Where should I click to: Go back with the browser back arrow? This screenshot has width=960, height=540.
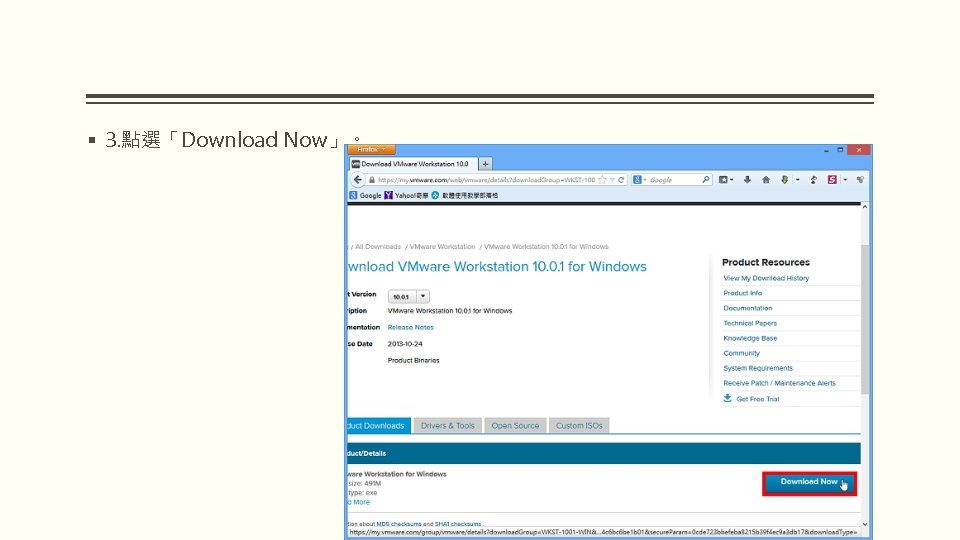pyautogui.click(x=358, y=180)
